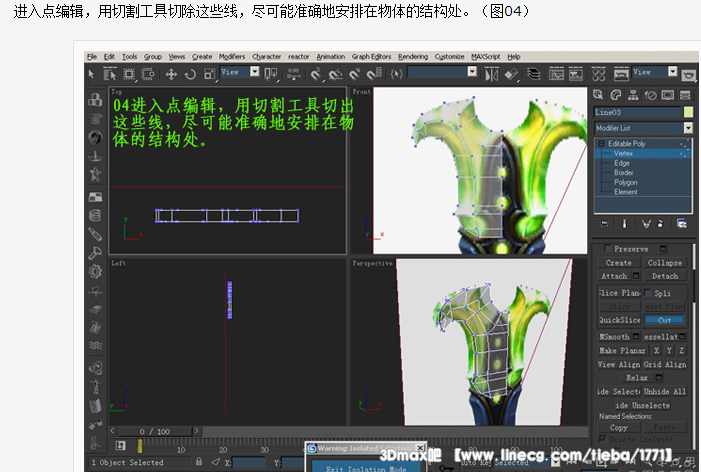Image resolution: width=701 pixels, height=472 pixels.
Task: Open Layer Manager icon
Action: point(533,74)
